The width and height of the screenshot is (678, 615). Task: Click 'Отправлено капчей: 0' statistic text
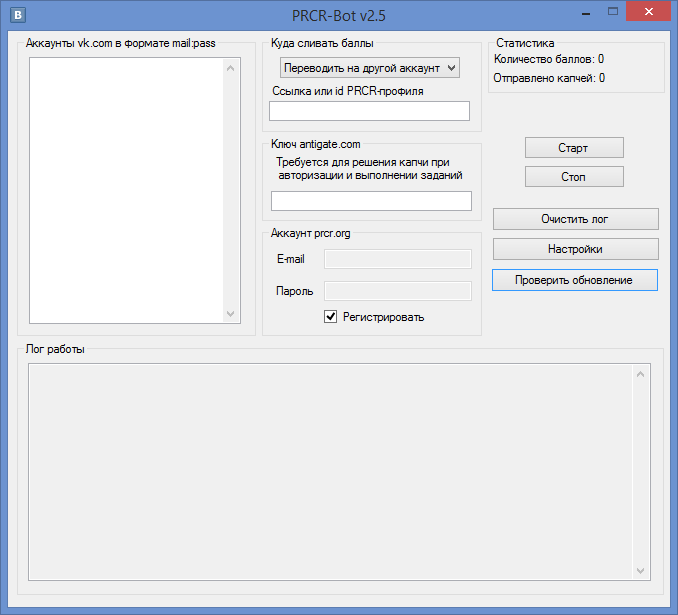point(549,78)
